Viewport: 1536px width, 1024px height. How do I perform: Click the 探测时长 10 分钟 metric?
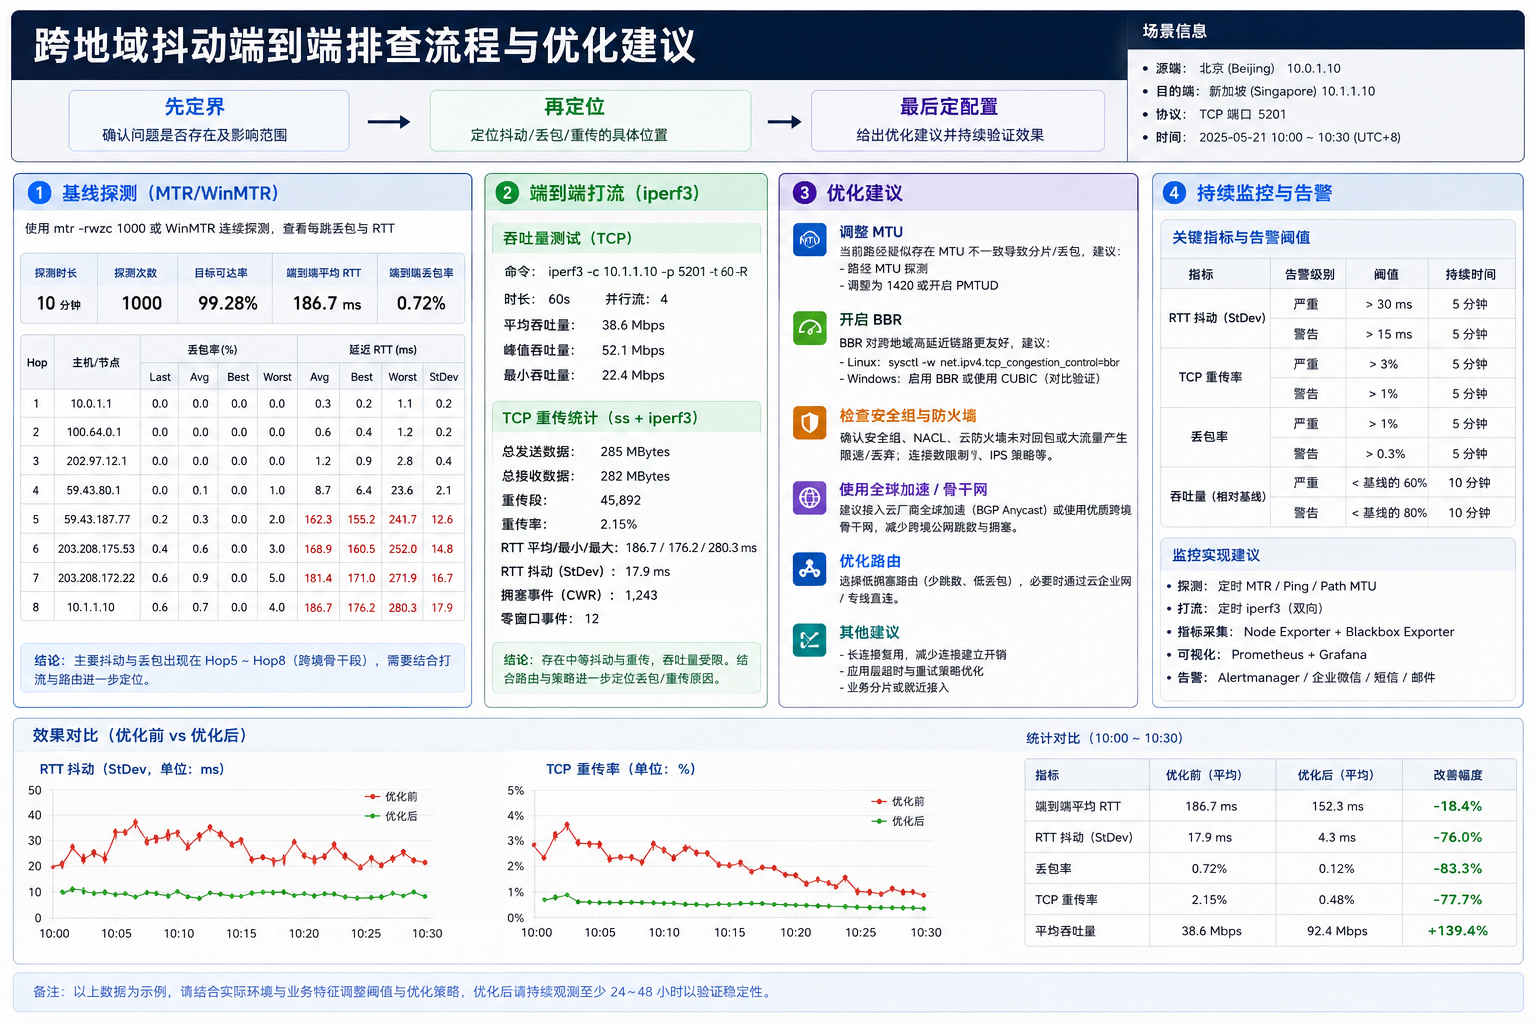[x=59, y=289]
